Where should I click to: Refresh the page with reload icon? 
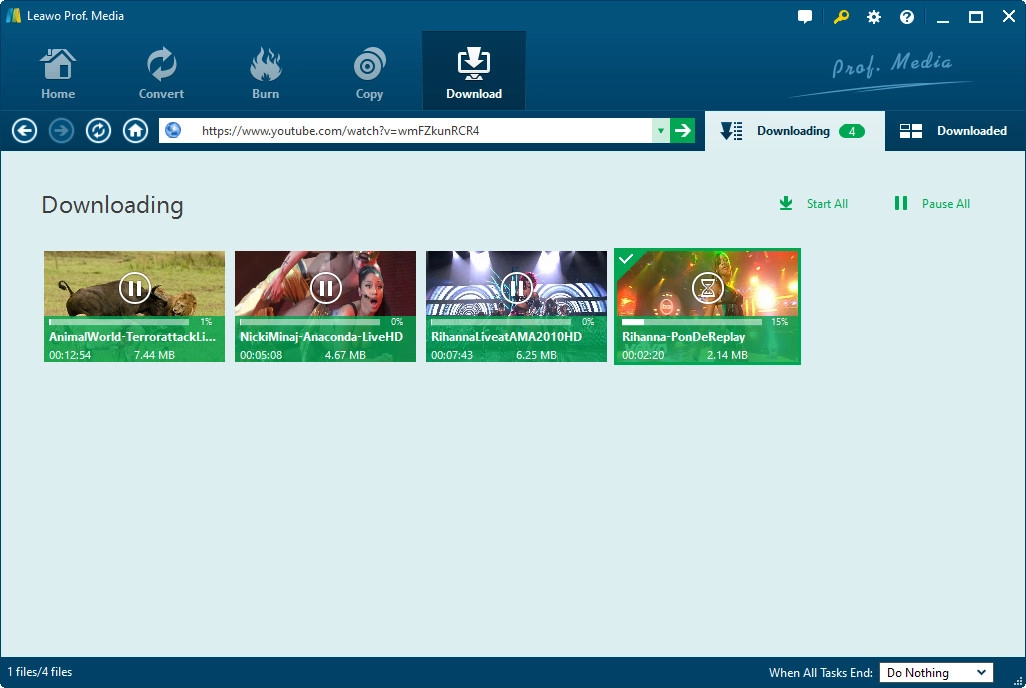[98, 131]
